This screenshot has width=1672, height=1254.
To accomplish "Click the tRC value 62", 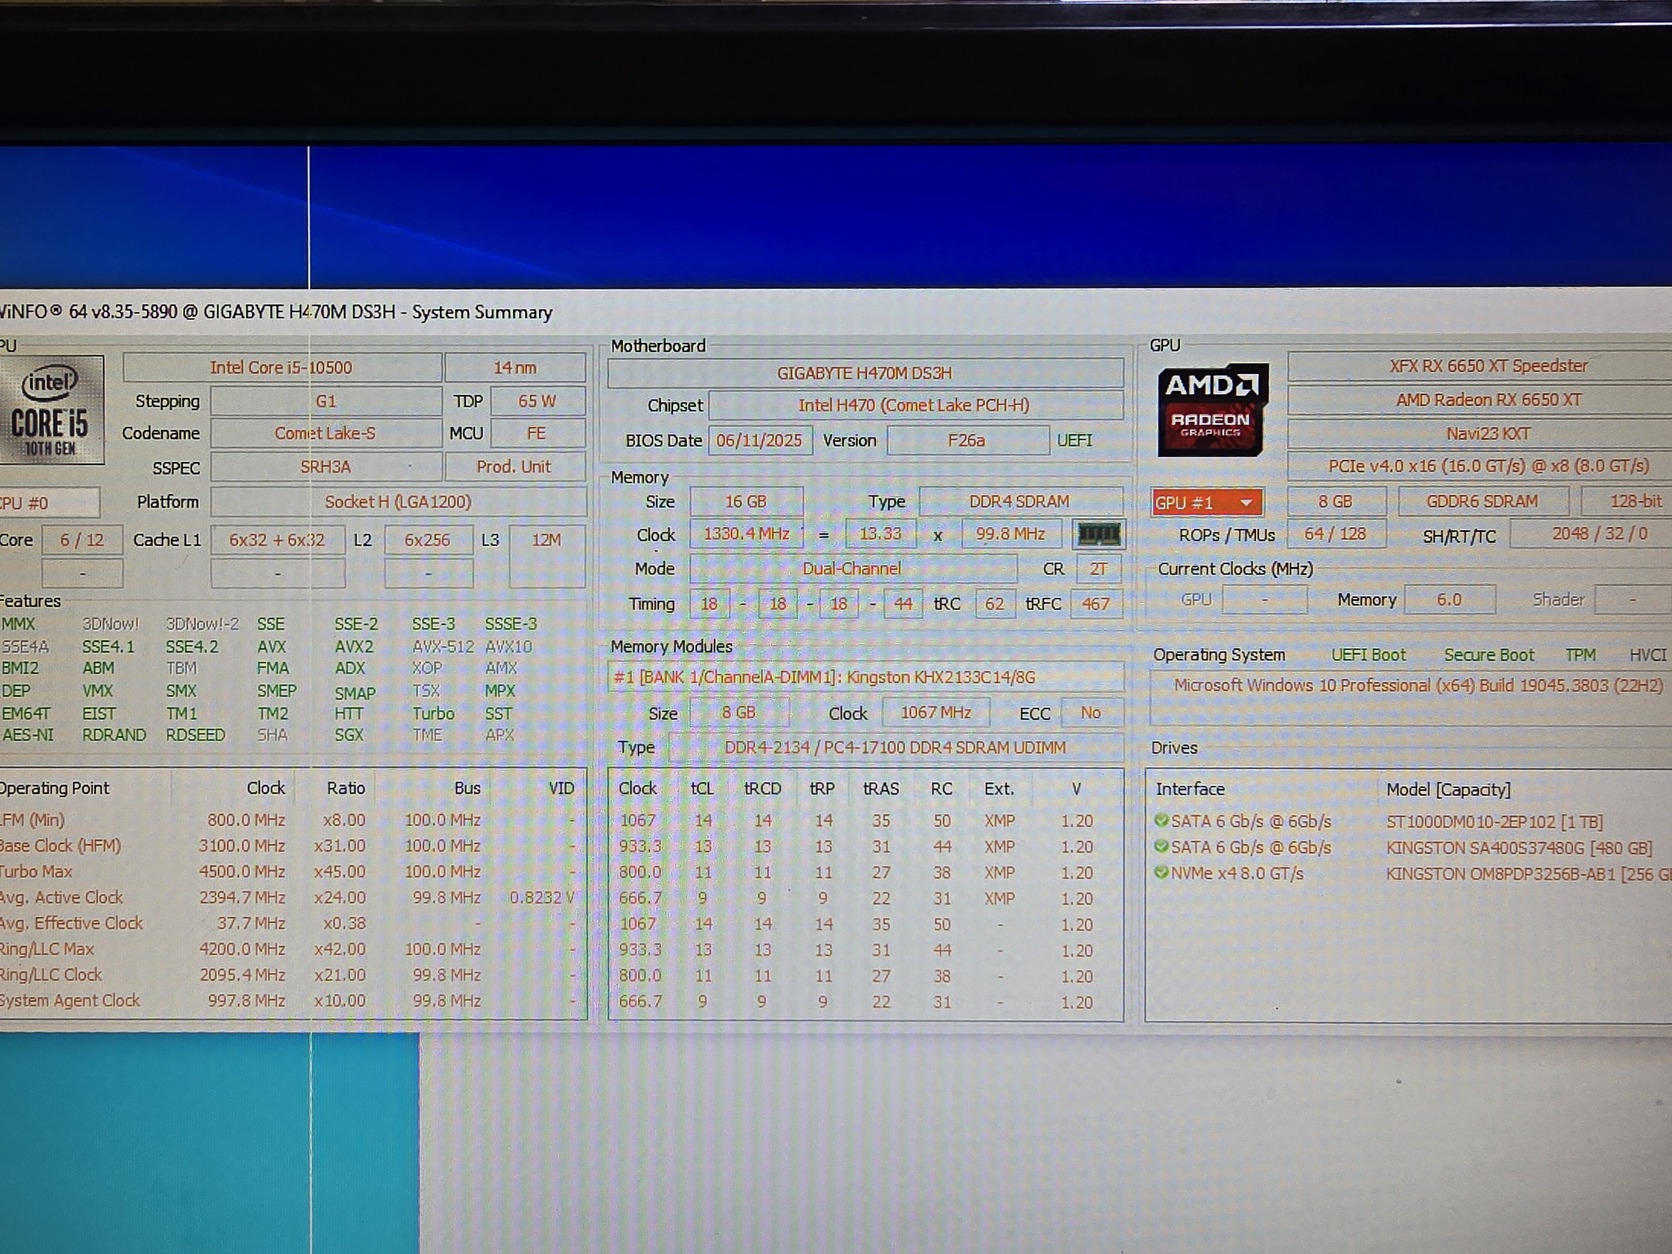I will 995,604.
